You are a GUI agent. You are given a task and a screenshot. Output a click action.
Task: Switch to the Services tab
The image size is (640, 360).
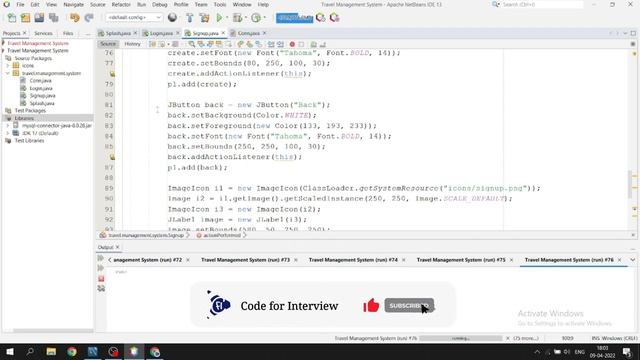43,33
